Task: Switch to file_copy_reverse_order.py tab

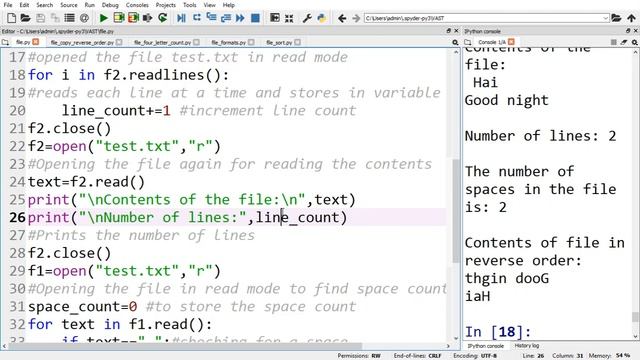Action: pos(82,42)
